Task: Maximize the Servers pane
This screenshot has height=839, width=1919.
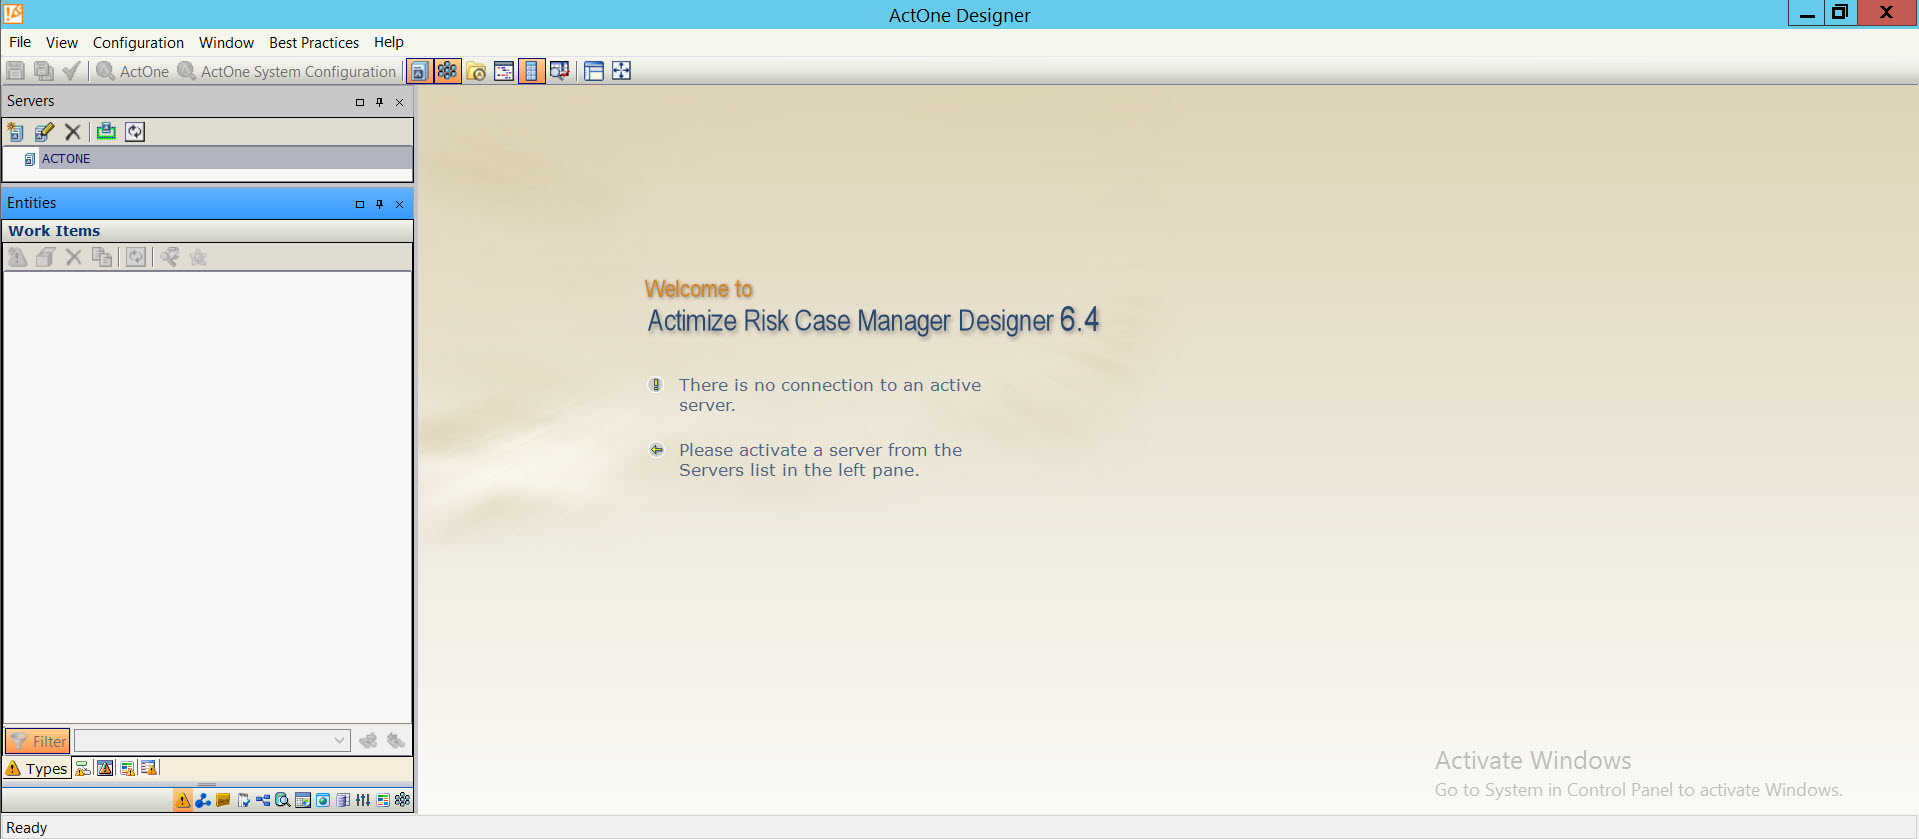Action: point(360,102)
